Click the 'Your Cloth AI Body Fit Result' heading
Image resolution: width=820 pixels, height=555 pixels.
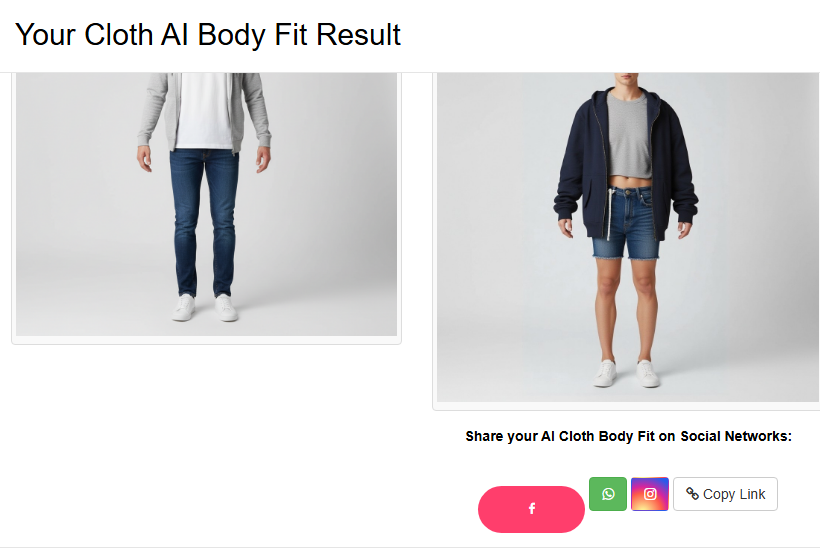tap(208, 35)
